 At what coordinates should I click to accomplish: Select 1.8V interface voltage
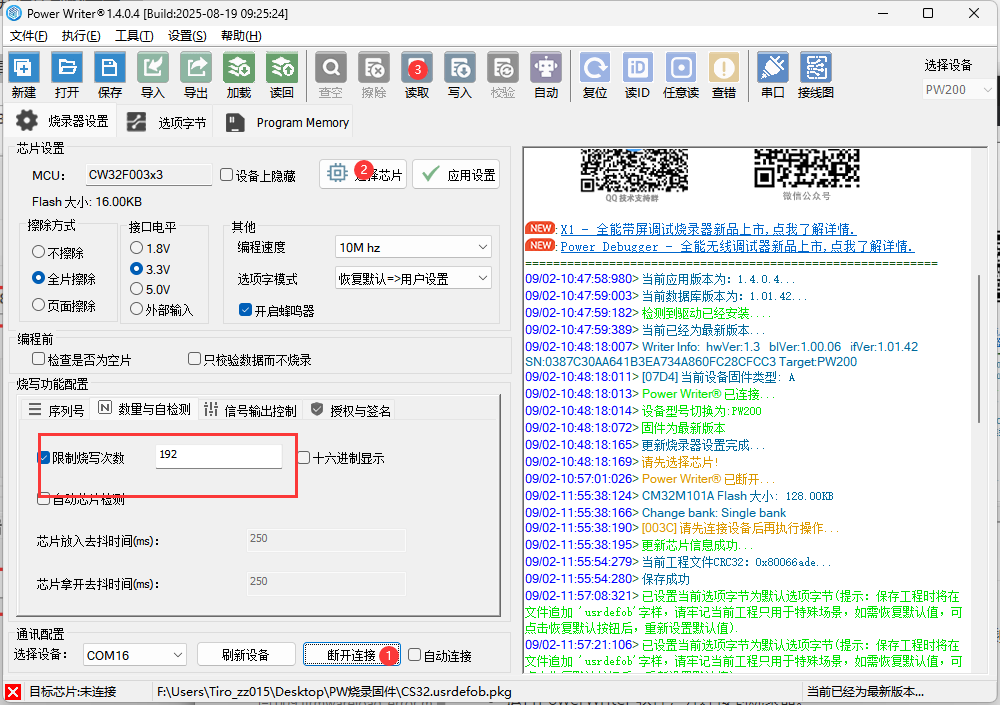(136, 248)
